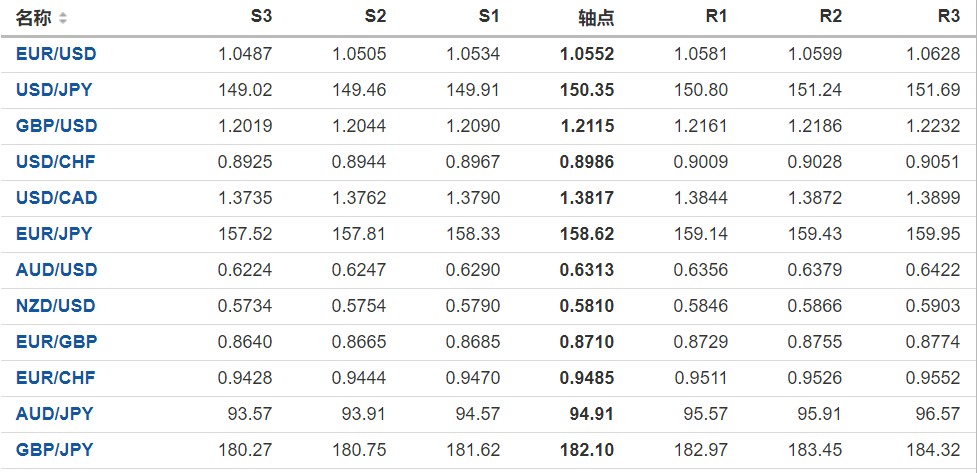This screenshot has height=473, width=978.
Task: Open the USD/CHF pair link
Action: 56,162
